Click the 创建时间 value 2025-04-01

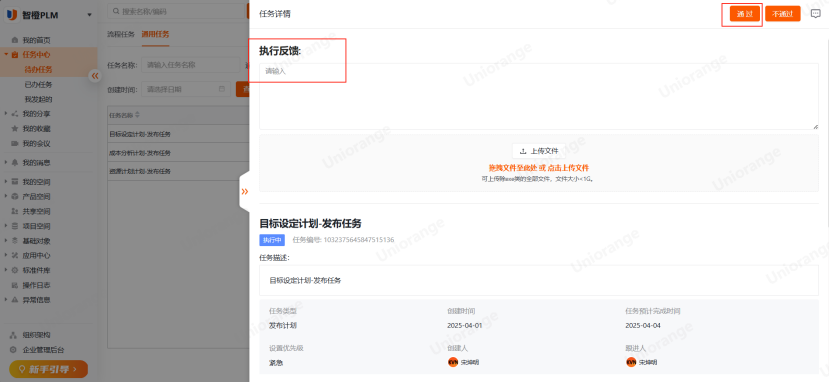465,325
